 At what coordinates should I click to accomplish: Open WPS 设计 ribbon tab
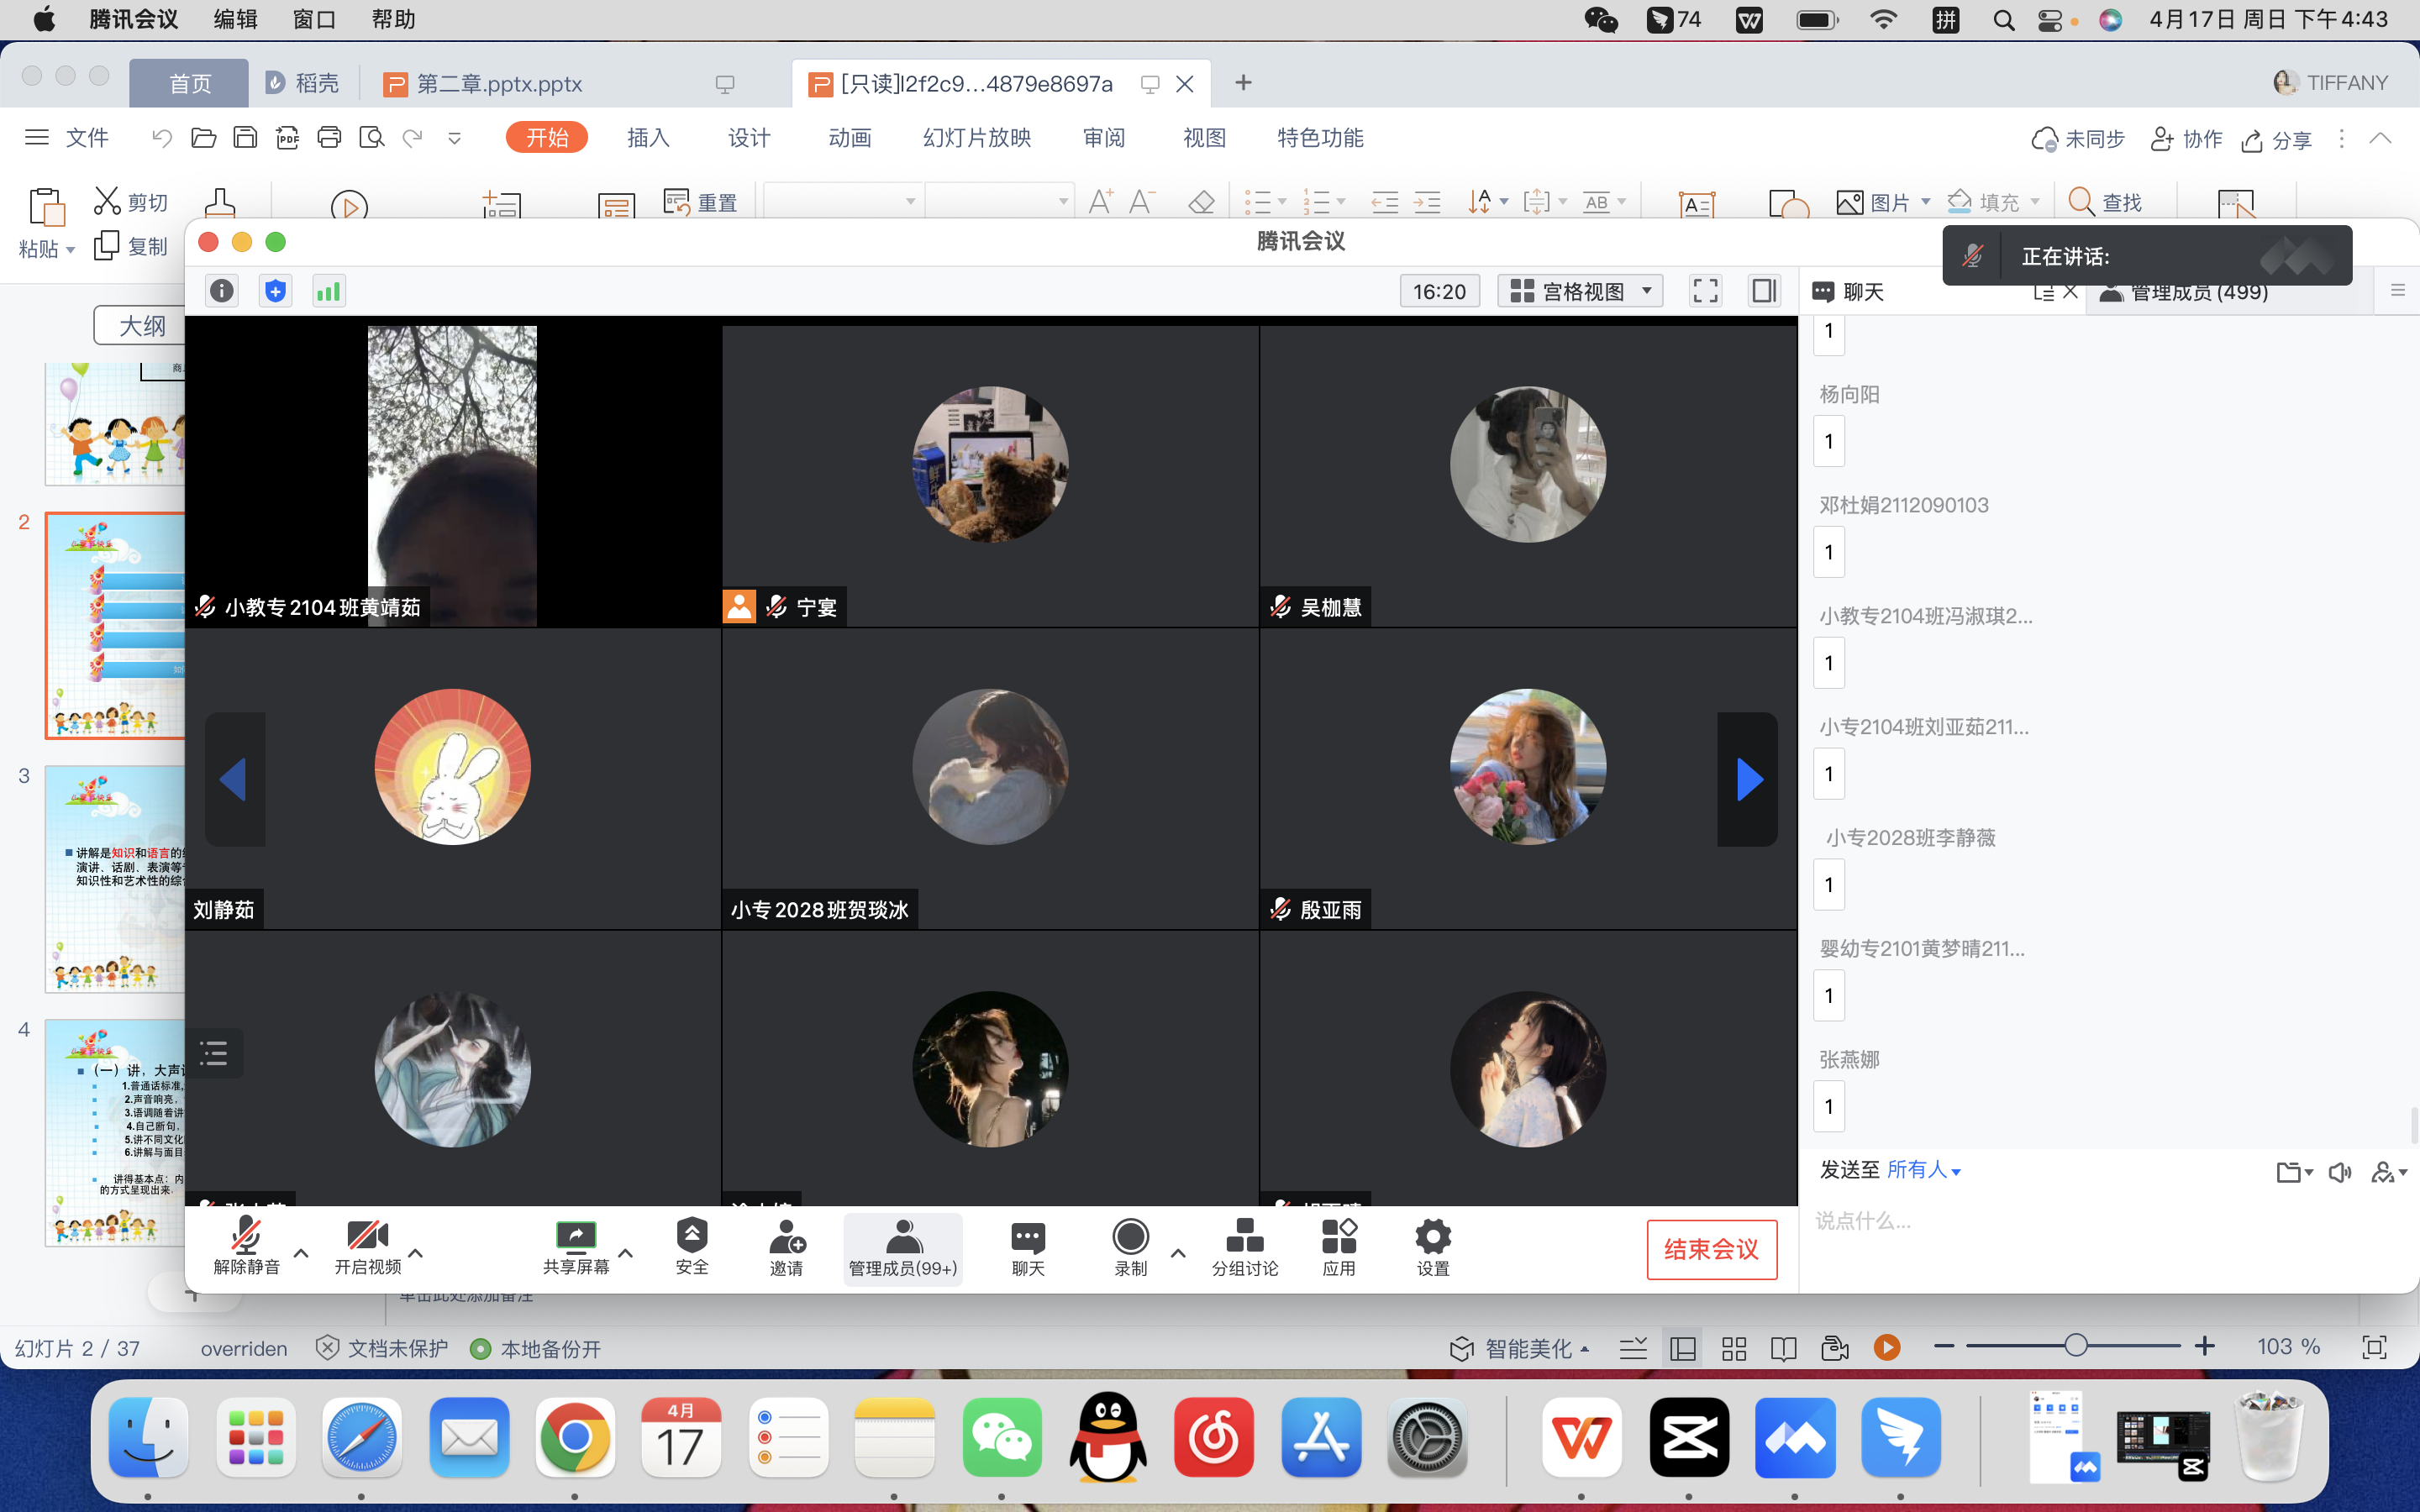[749, 138]
